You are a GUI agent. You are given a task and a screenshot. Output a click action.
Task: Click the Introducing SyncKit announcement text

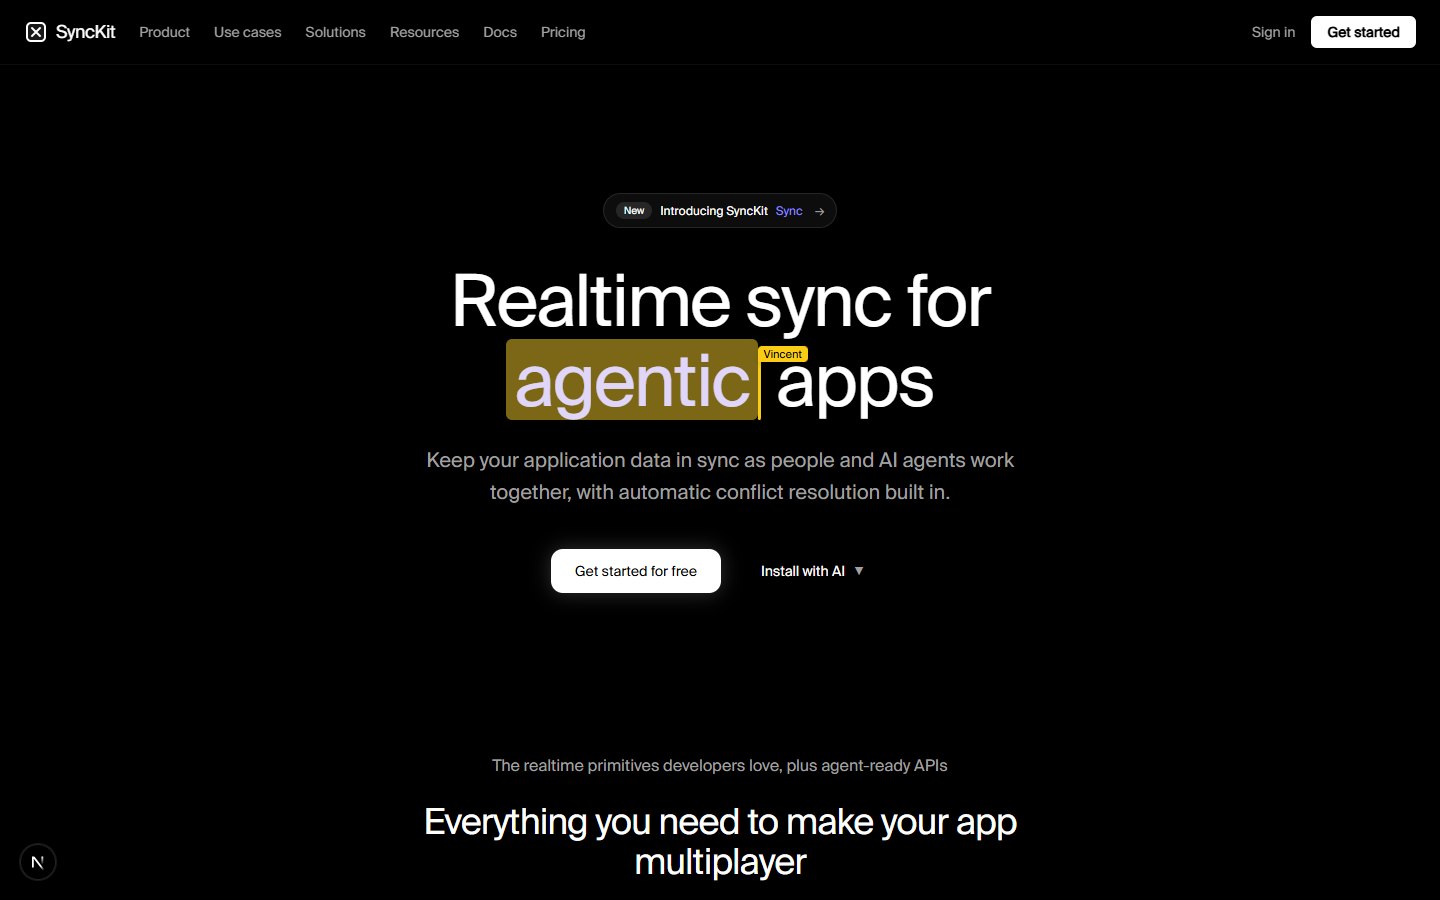(714, 211)
